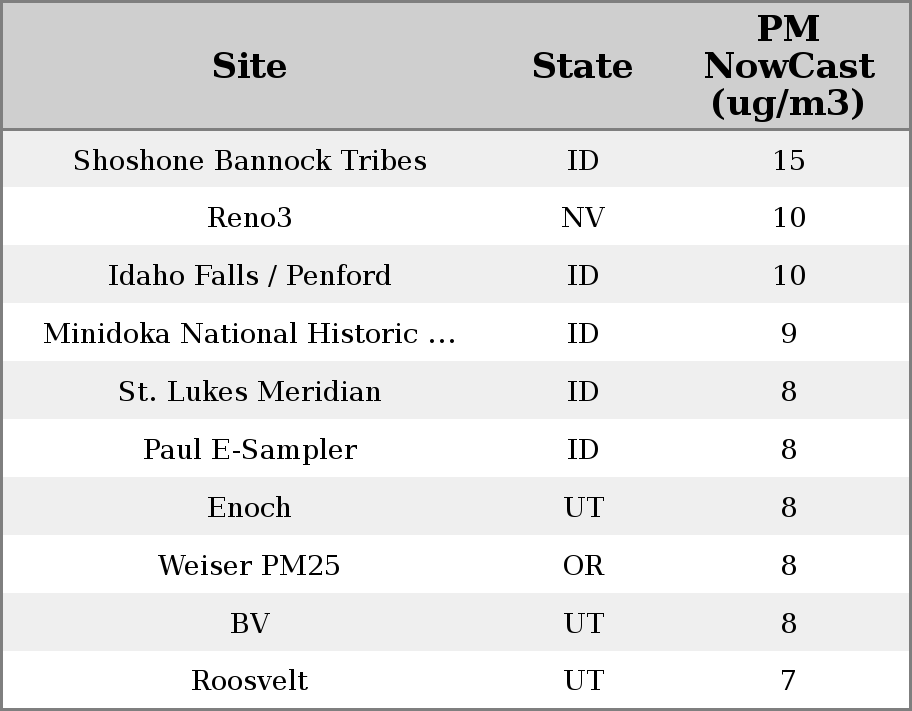The image size is (912, 711).
Task: Click the UT state cell in Enoch row
Action: click(x=582, y=508)
